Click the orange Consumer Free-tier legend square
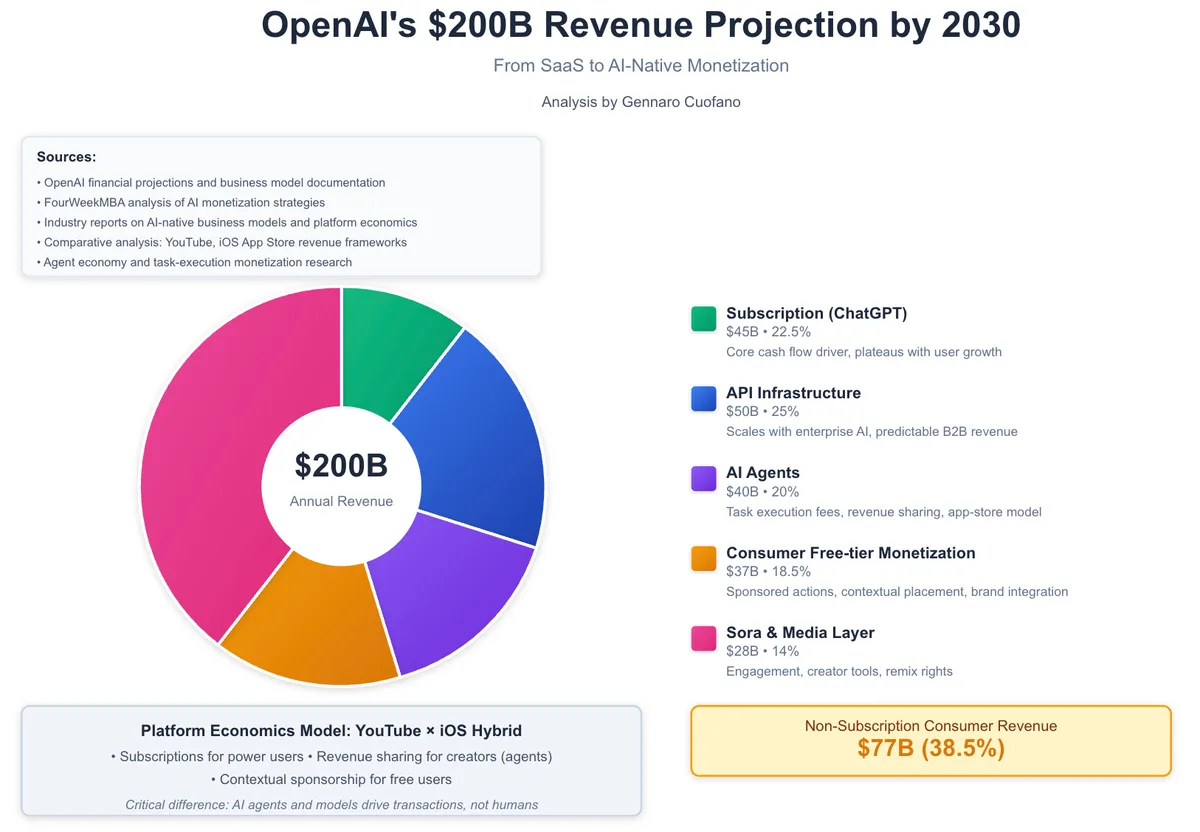The image size is (1200, 832). (x=703, y=558)
